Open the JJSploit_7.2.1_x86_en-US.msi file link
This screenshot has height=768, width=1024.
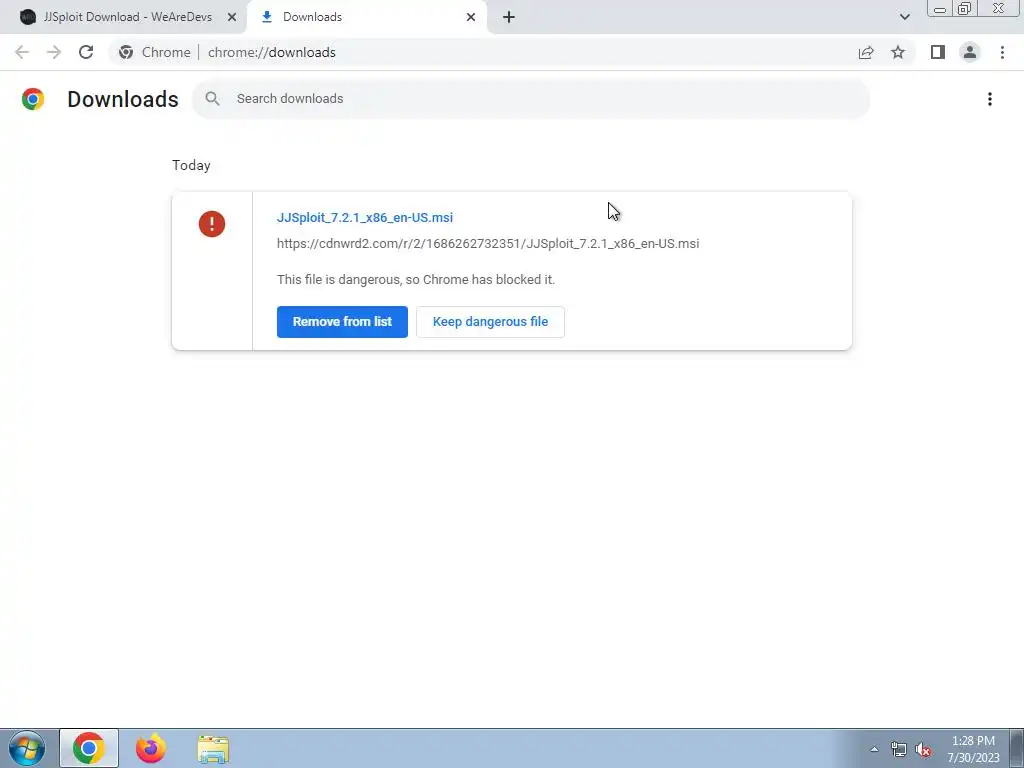click(365, 217)
